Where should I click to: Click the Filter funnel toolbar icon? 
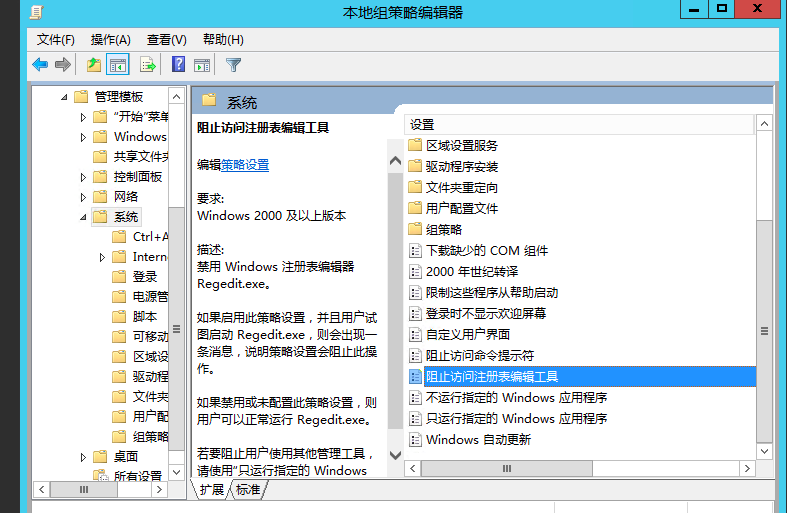point(233,65)
